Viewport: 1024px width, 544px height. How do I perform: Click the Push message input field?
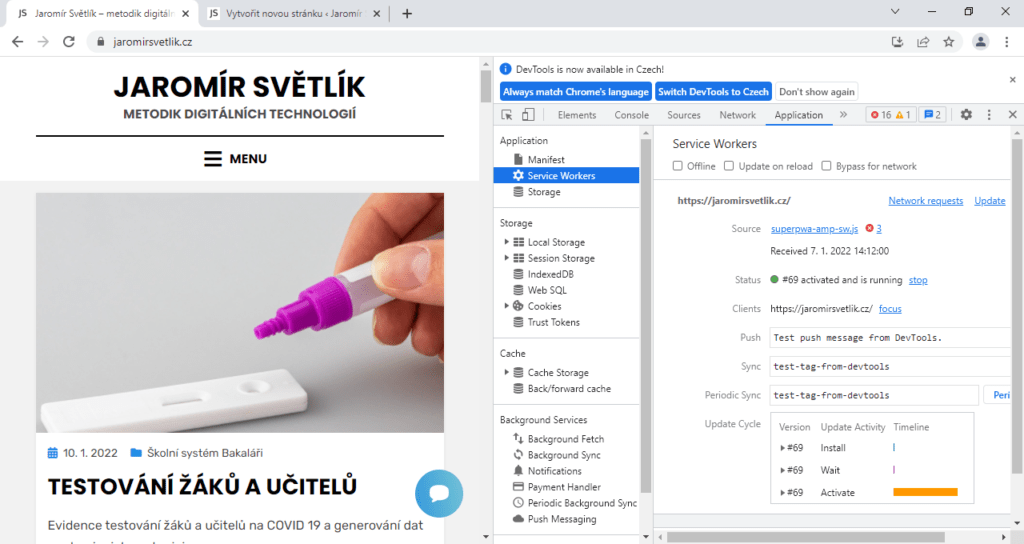point(890,338)
